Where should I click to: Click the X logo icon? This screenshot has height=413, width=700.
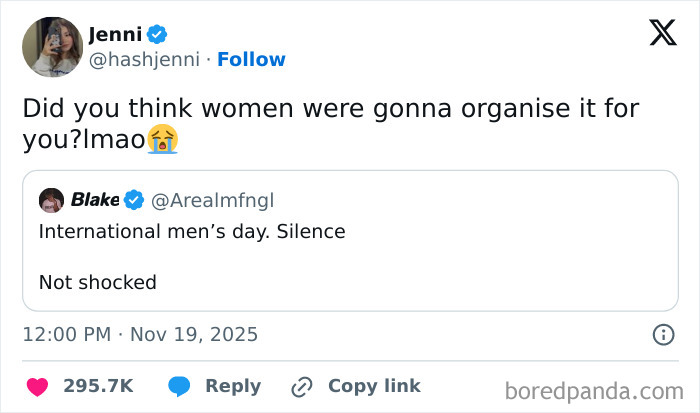click(x=662, y=33)
